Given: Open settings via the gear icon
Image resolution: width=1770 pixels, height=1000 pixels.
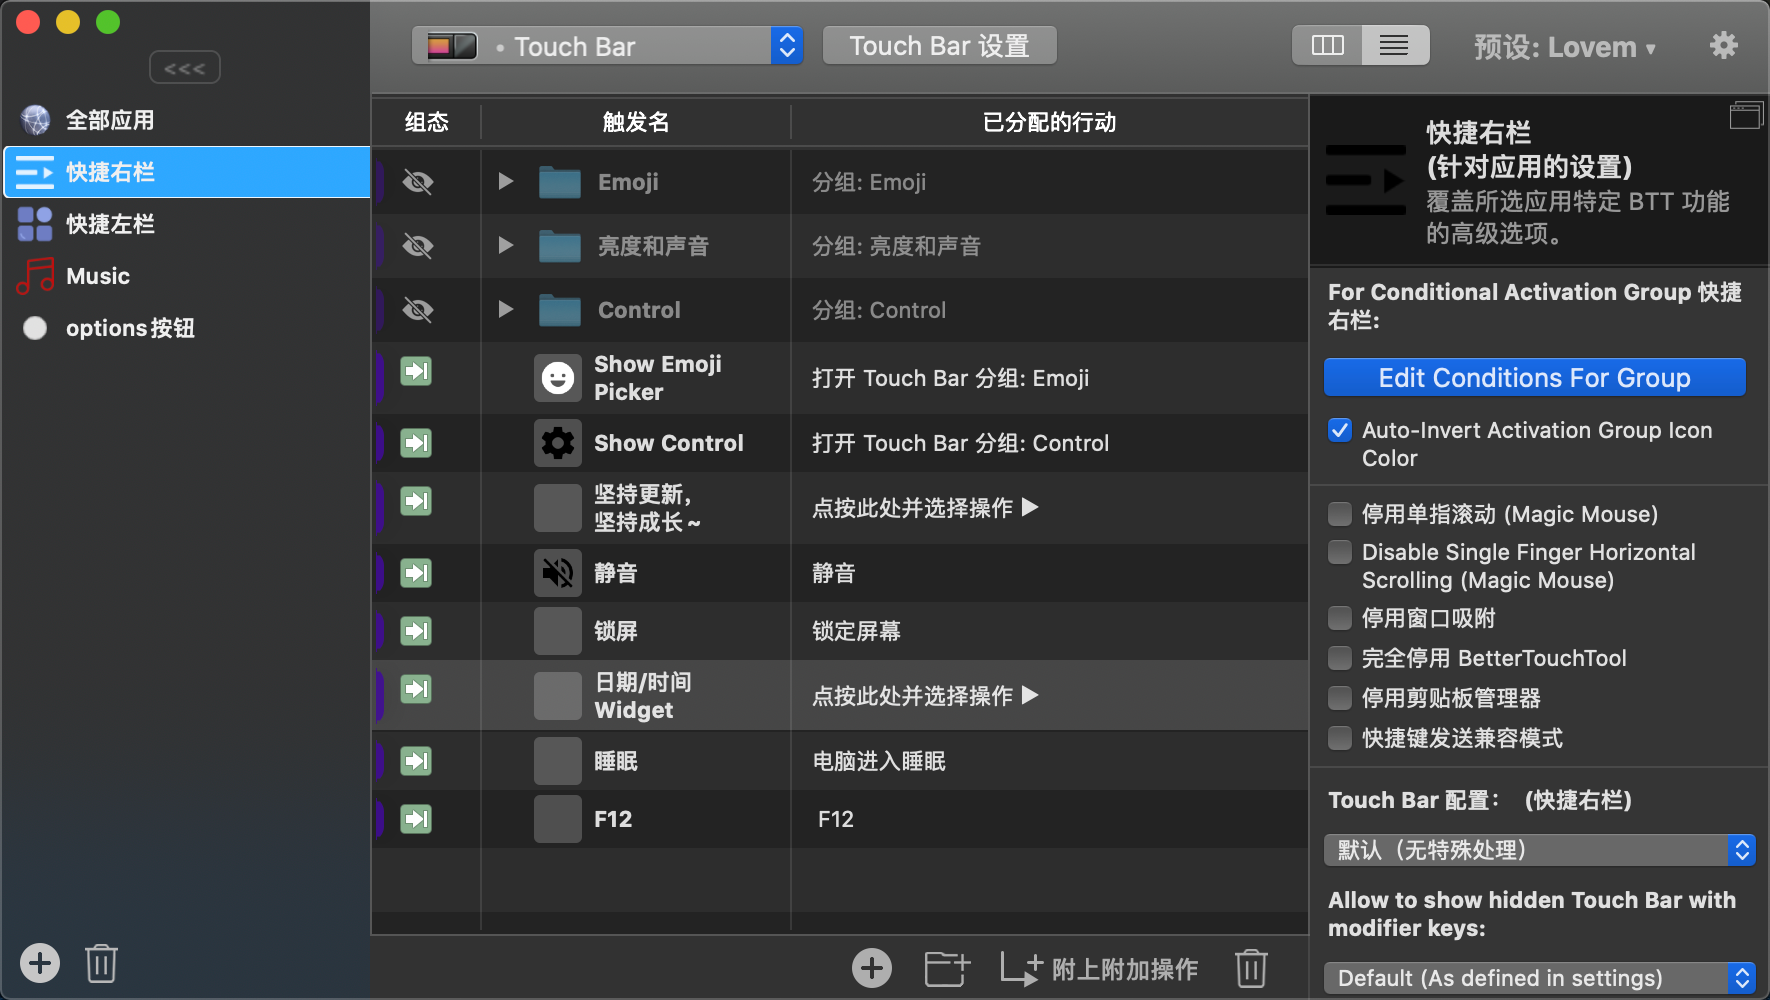Looking at the screenshot, I should pyautogui.click(x=1724, y=45).
